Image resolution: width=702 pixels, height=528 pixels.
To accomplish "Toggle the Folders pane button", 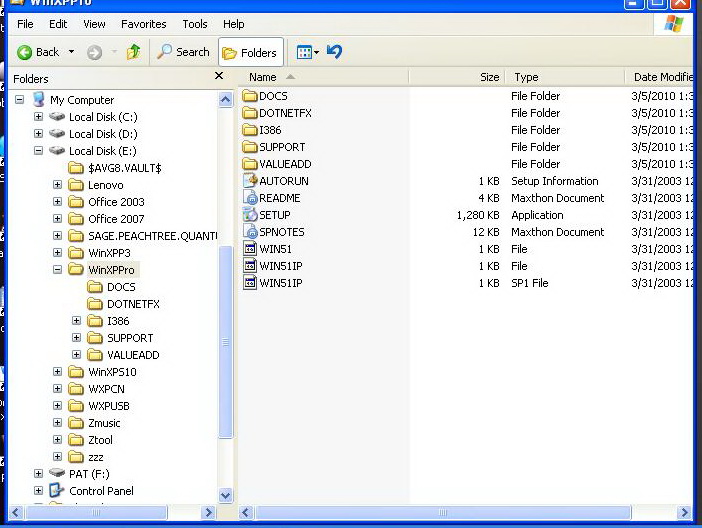I will pyautogui.click(x=250, y=53).
